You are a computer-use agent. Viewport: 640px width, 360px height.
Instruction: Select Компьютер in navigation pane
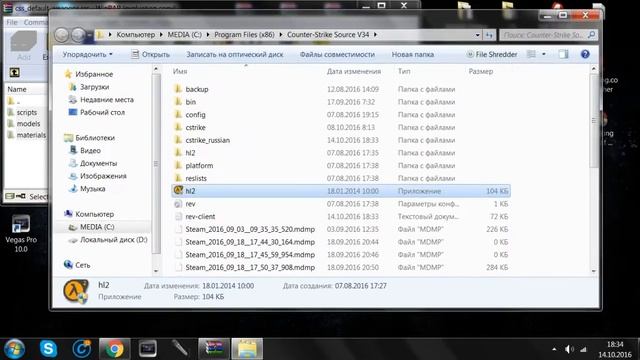click(94, 214)
